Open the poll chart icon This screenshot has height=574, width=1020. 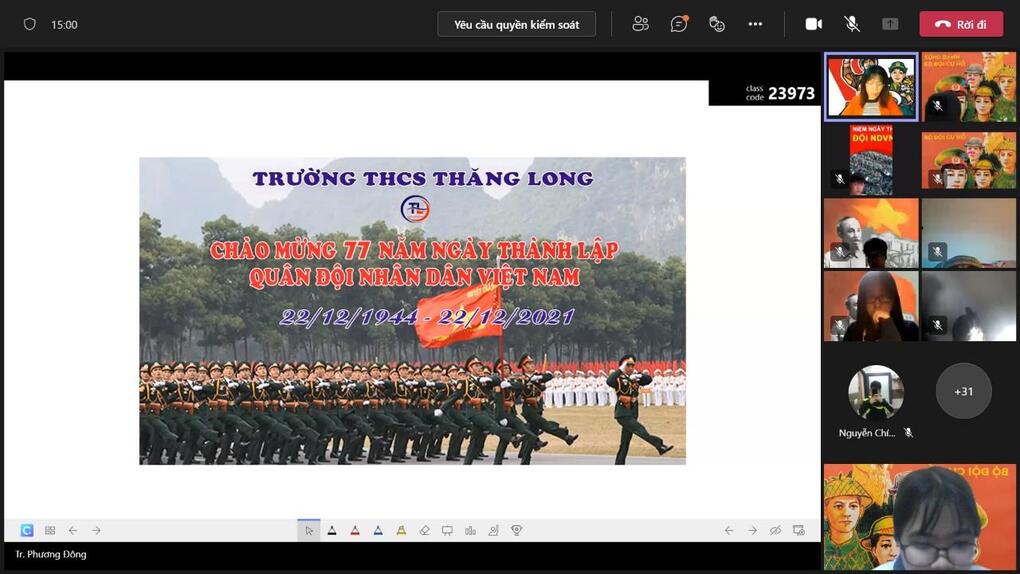[x=470, y=530]
